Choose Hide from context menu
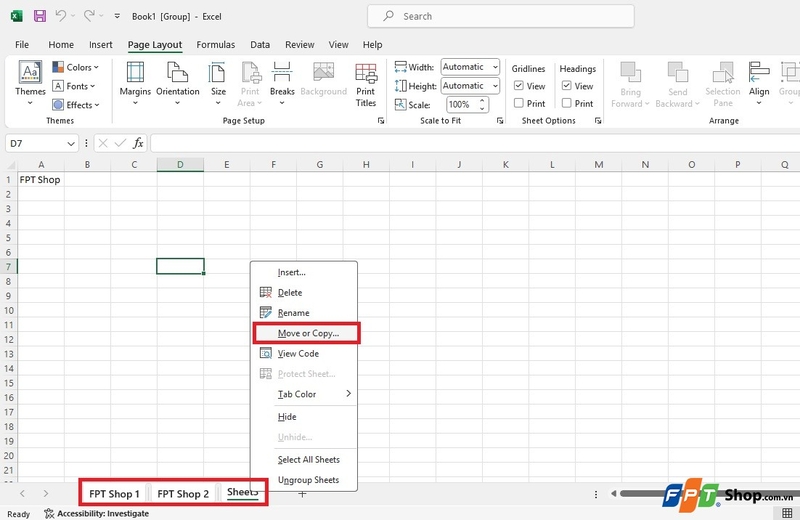The width and height of the screenshot is (800, 520). (x=305, y=417)
